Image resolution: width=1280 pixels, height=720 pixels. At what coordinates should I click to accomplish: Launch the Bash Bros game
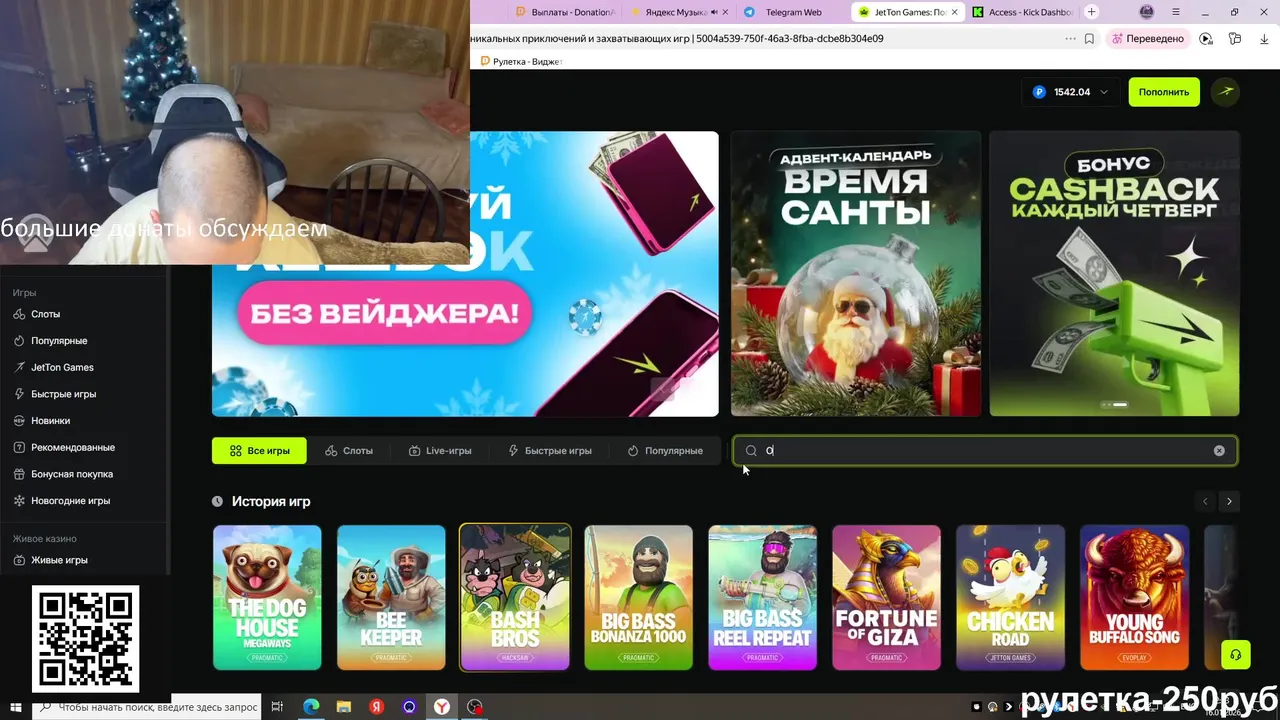tap(515, 597)
